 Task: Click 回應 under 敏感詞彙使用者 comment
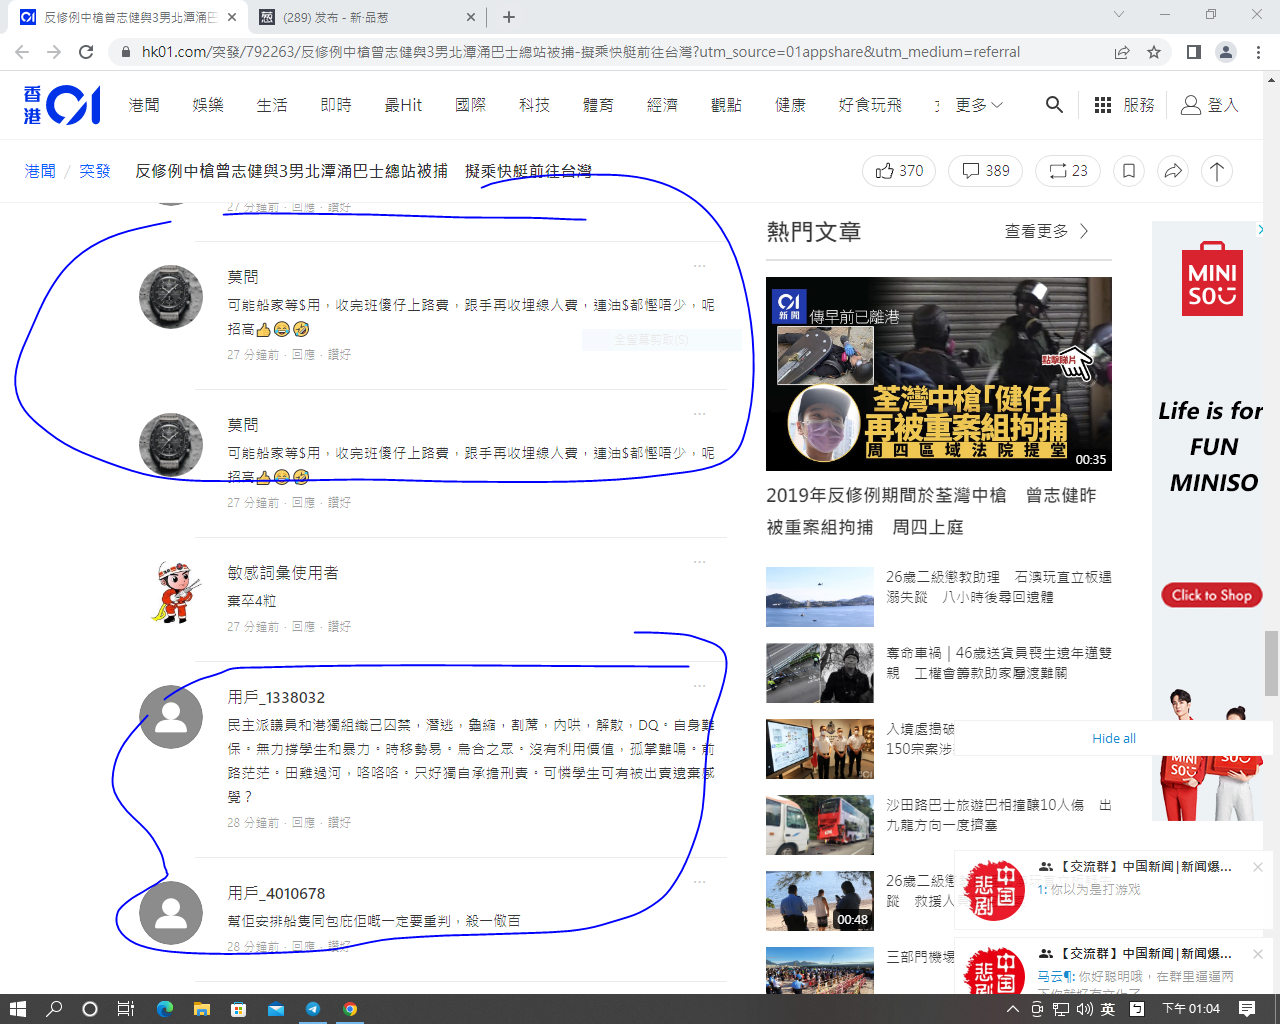pos(303,627)
